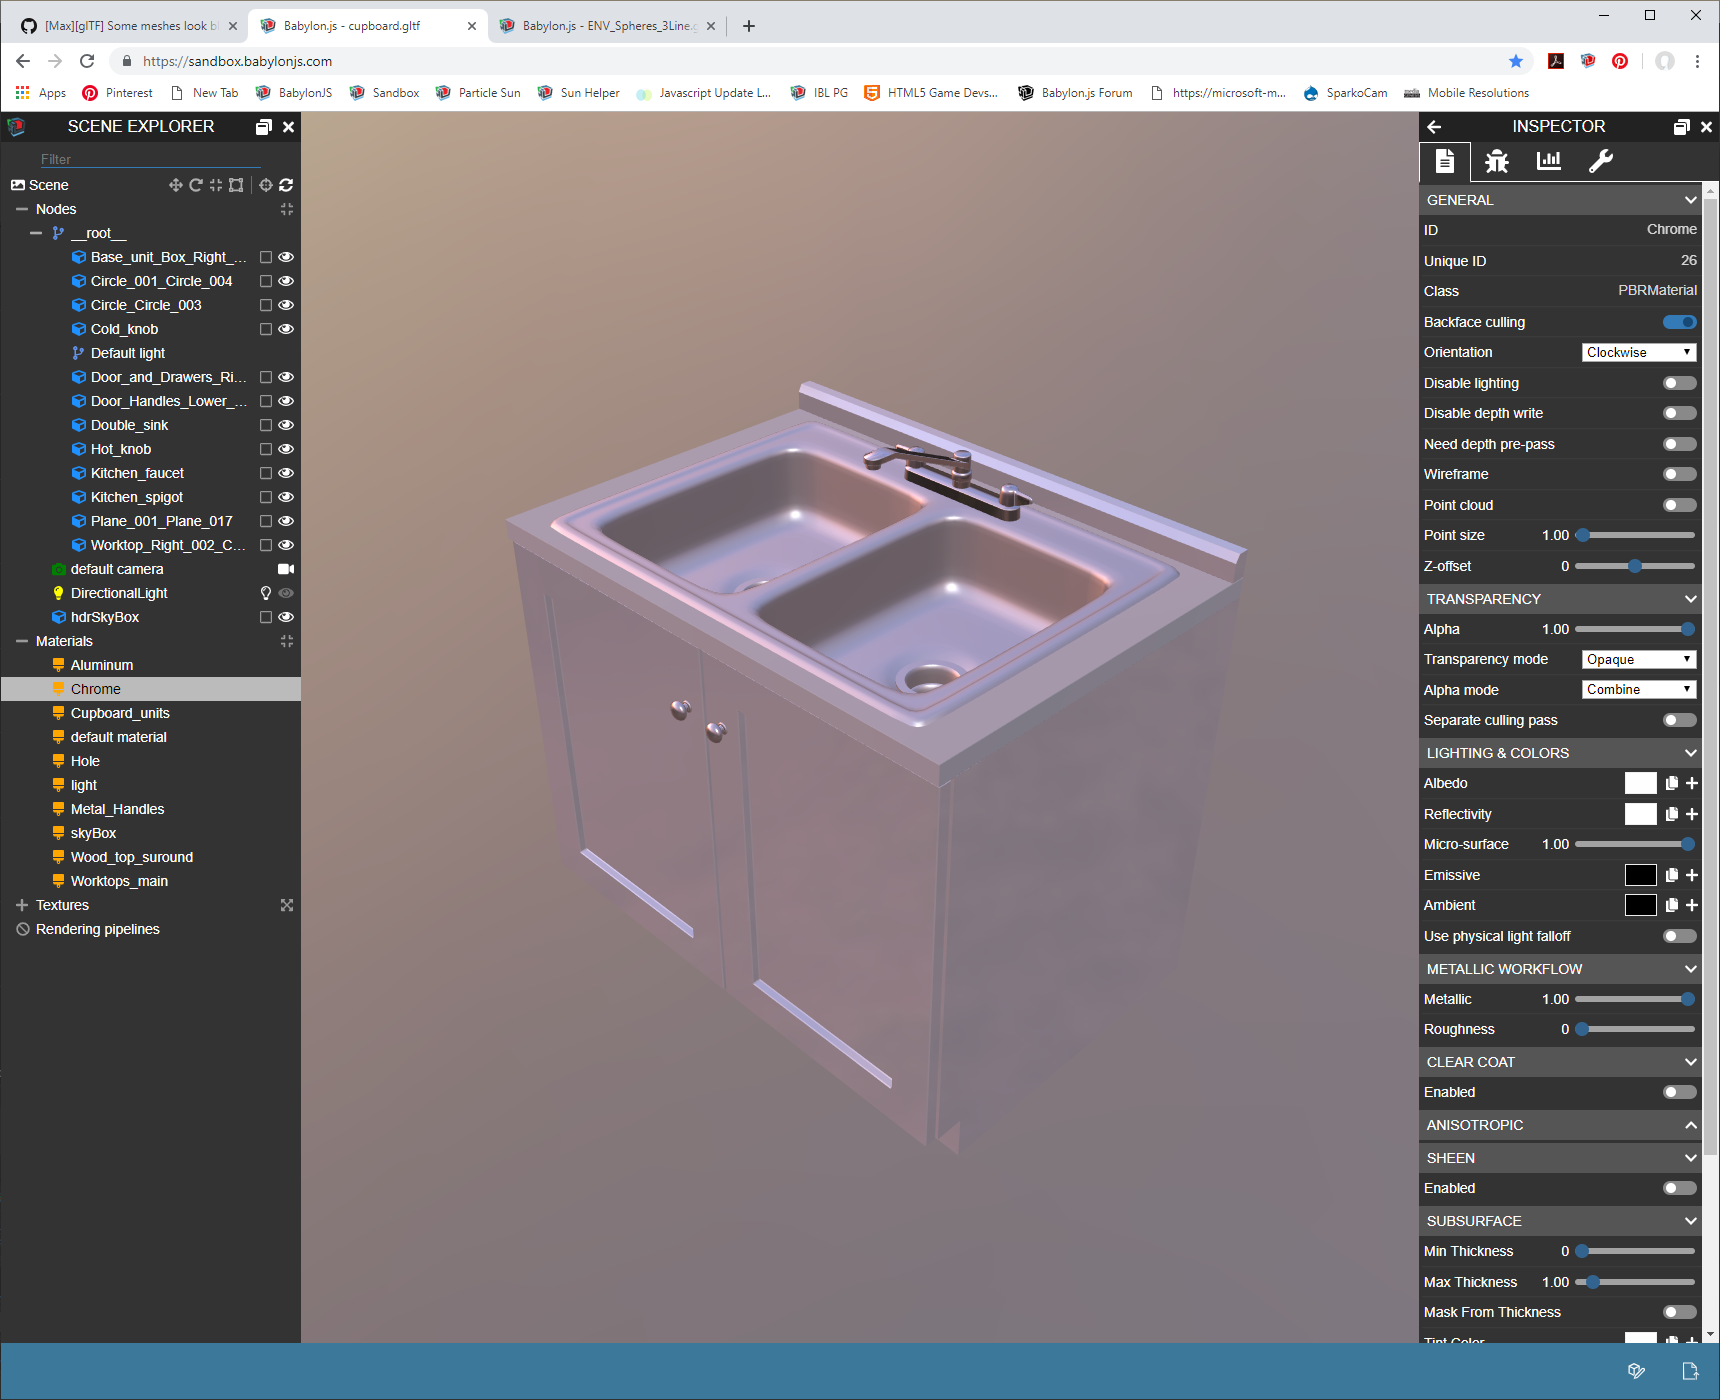Screen dimensions: 1720x1400
Task: Click the Reflectivity copy icon
Action: point(1672,814)
